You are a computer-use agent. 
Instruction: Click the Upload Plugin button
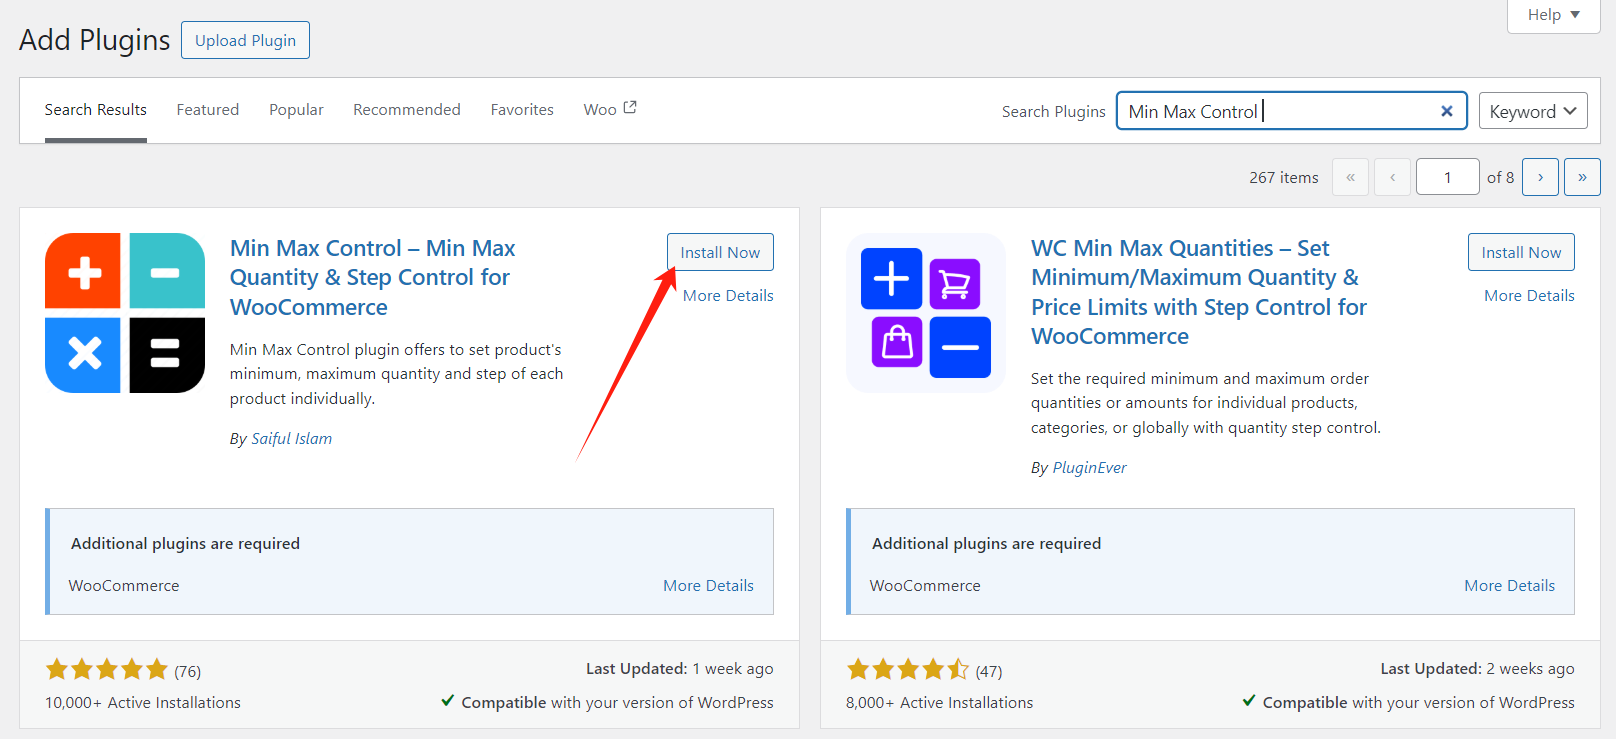tap(245, 40)
